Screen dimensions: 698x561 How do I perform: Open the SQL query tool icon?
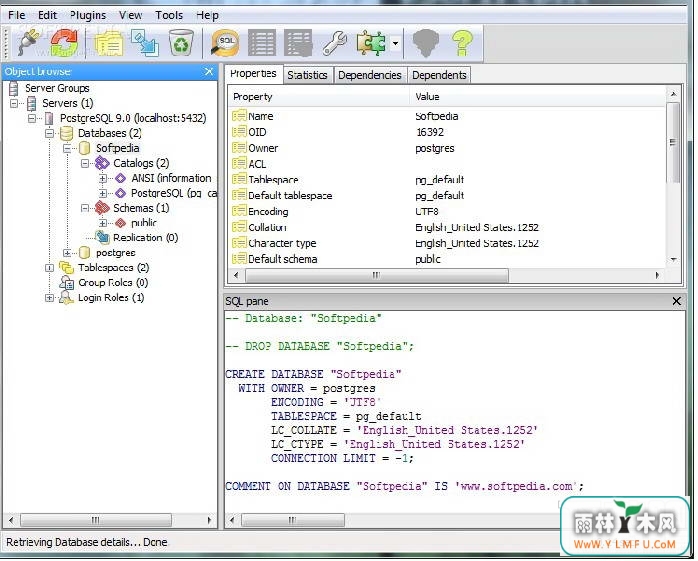point(225,43)
